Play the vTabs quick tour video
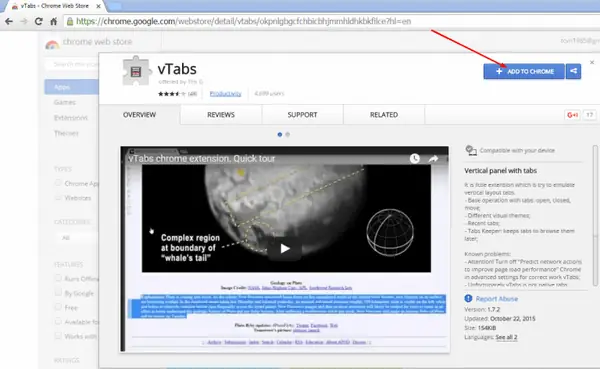This screenshot has height=369, width=600. pyautogui.click(x=284, y=249)
